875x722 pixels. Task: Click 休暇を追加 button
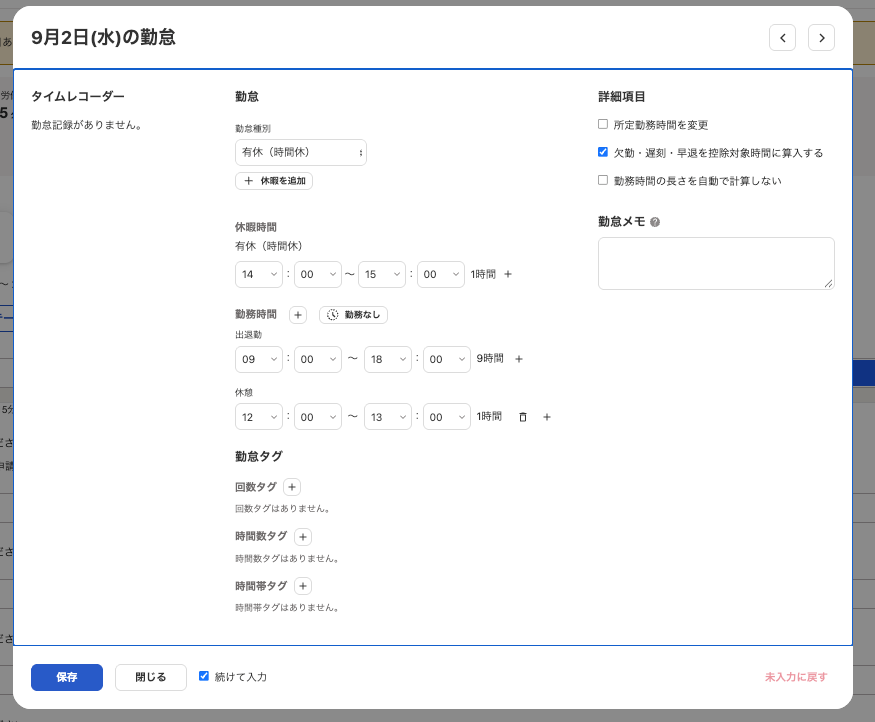[x=274, y=181]
